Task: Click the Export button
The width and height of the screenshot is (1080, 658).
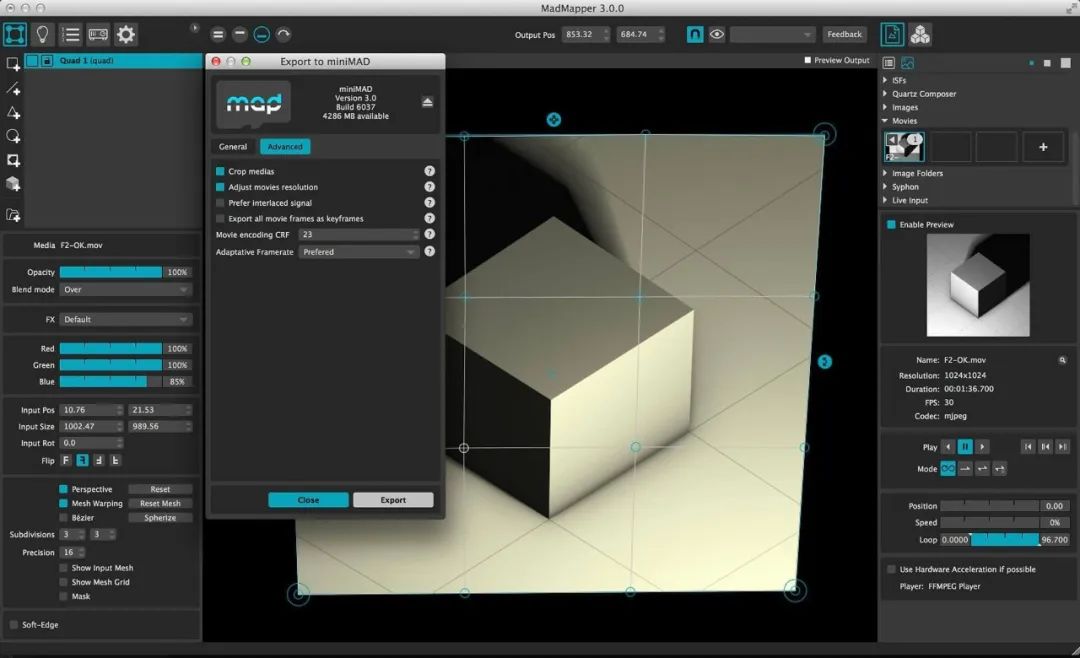Action: click(393, 499)
